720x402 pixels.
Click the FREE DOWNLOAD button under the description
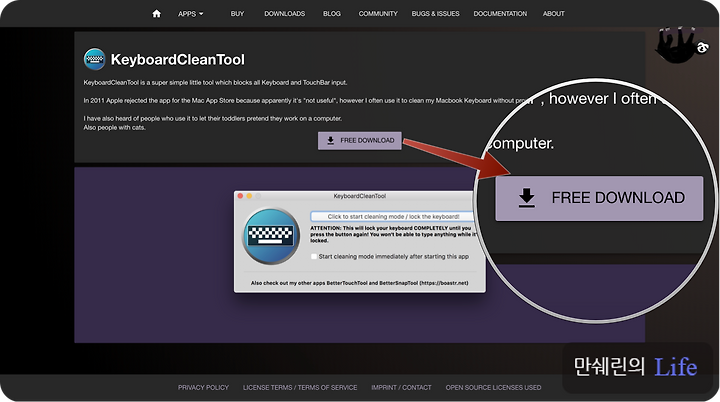point(360,141)
